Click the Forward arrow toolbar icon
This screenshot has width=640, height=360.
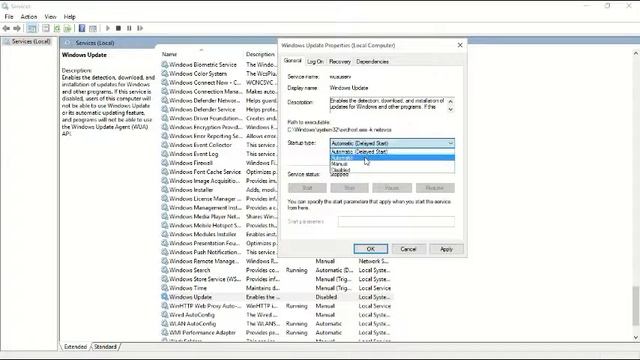point(17,28)
